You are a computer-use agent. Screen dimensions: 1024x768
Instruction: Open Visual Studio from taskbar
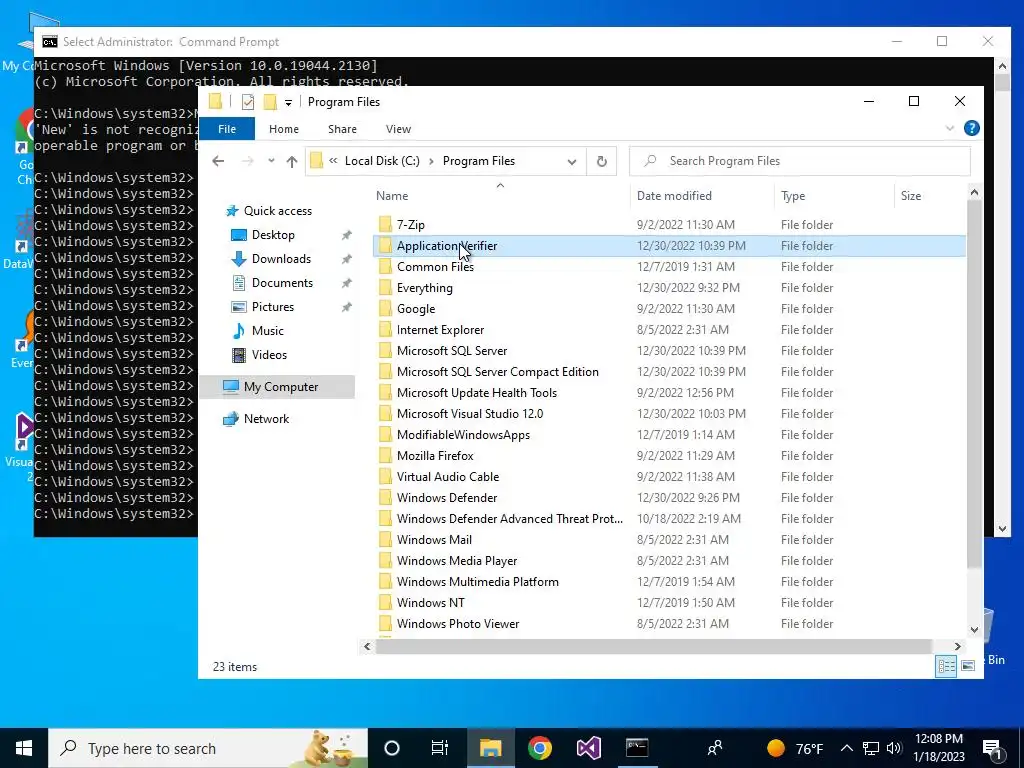[588, 748]
